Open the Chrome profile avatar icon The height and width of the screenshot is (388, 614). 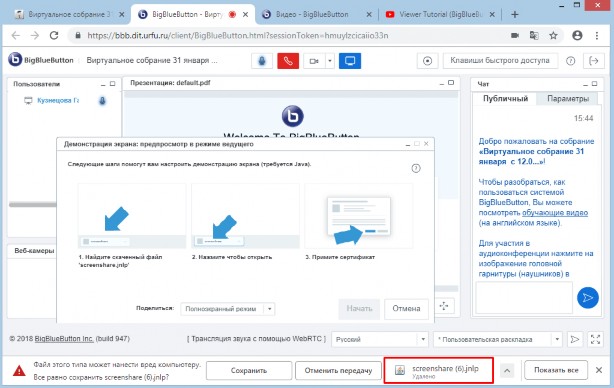577,36
